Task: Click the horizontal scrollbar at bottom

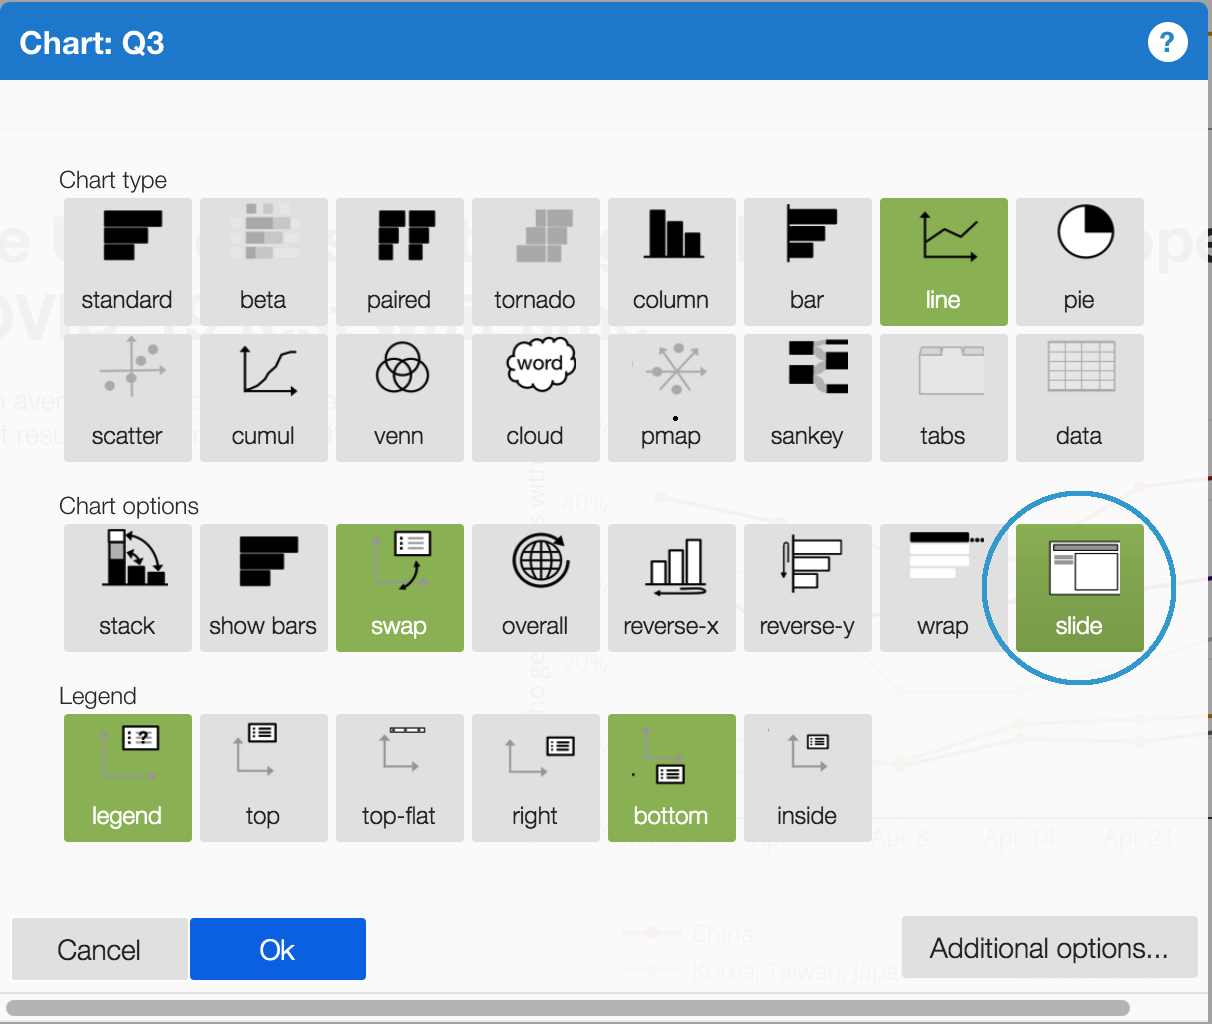Action: tap(567, 1008)
